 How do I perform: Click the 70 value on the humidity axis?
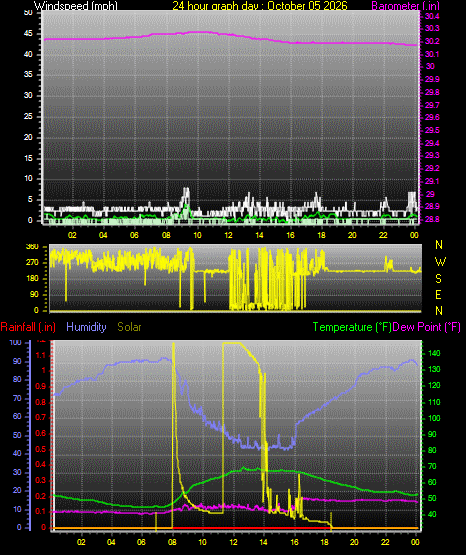[17, 398]
